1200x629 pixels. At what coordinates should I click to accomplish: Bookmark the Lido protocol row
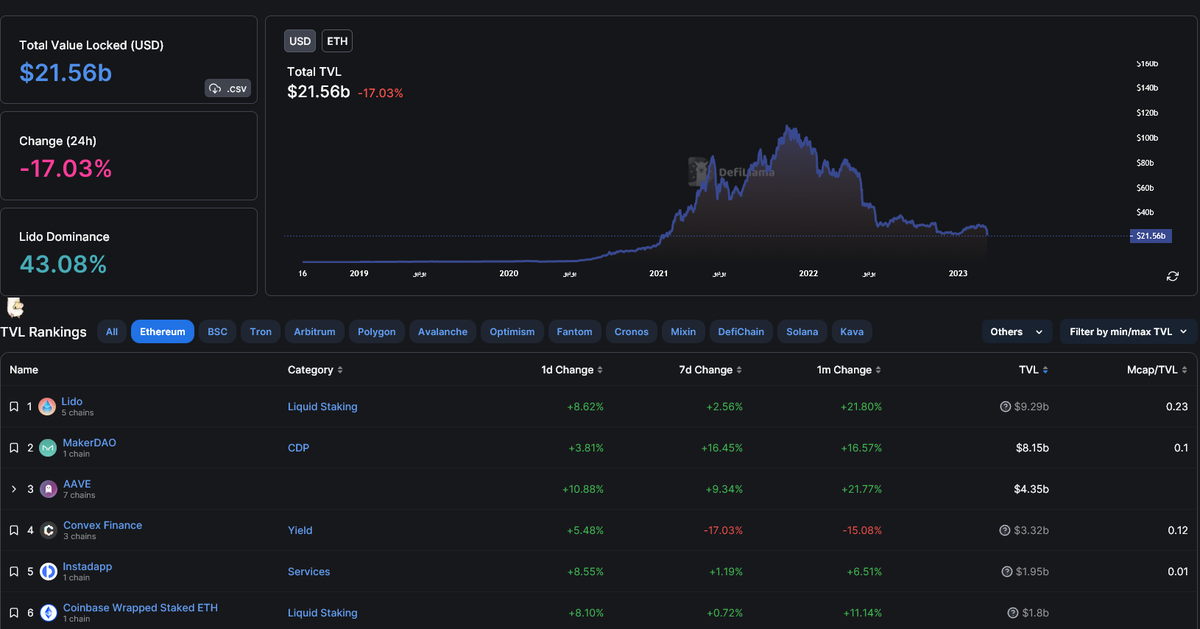(x=14, y=407)
